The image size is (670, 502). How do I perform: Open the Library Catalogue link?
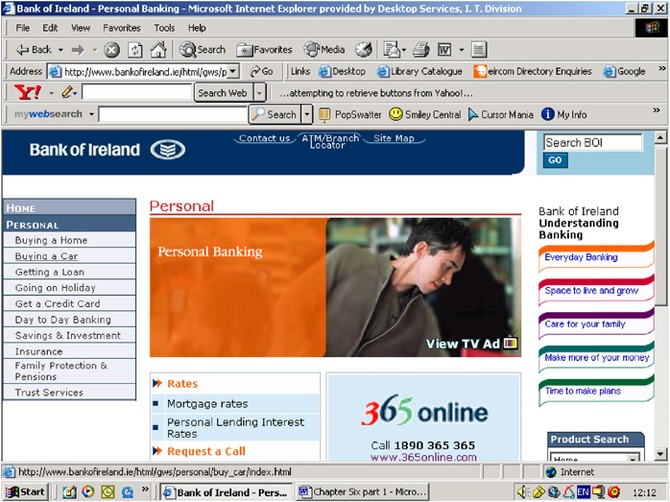420,71
